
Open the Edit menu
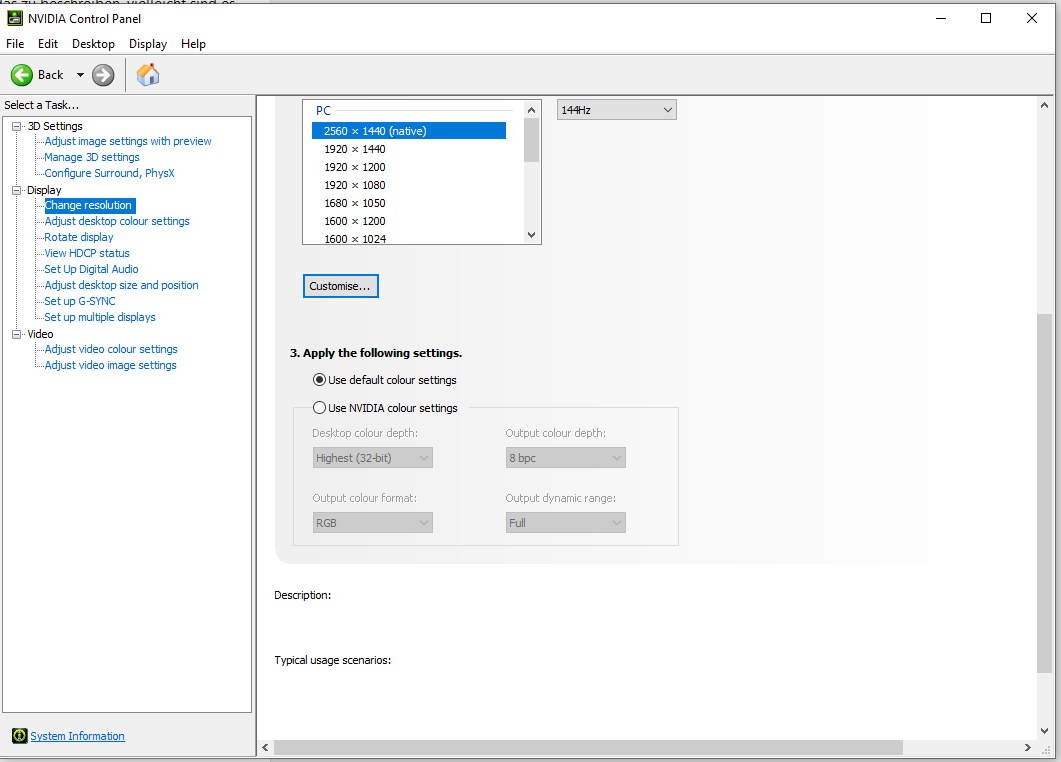[x=47, y=44]
